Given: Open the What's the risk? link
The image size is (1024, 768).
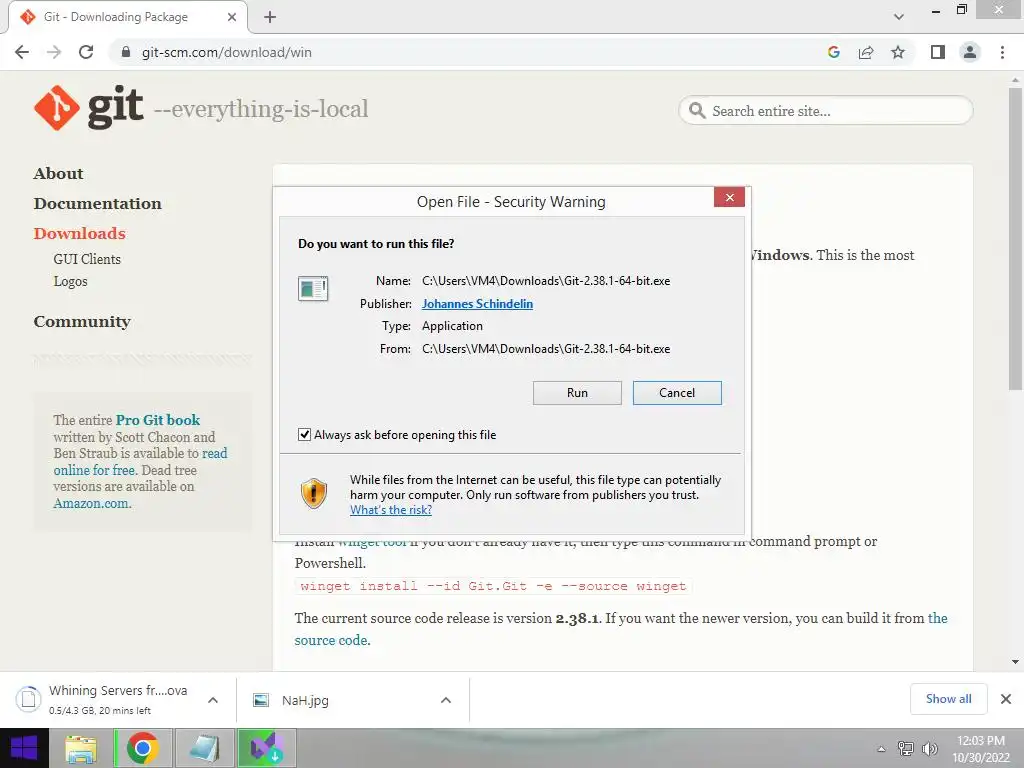Looking at the screenshot, I should (x=391, y=510).
